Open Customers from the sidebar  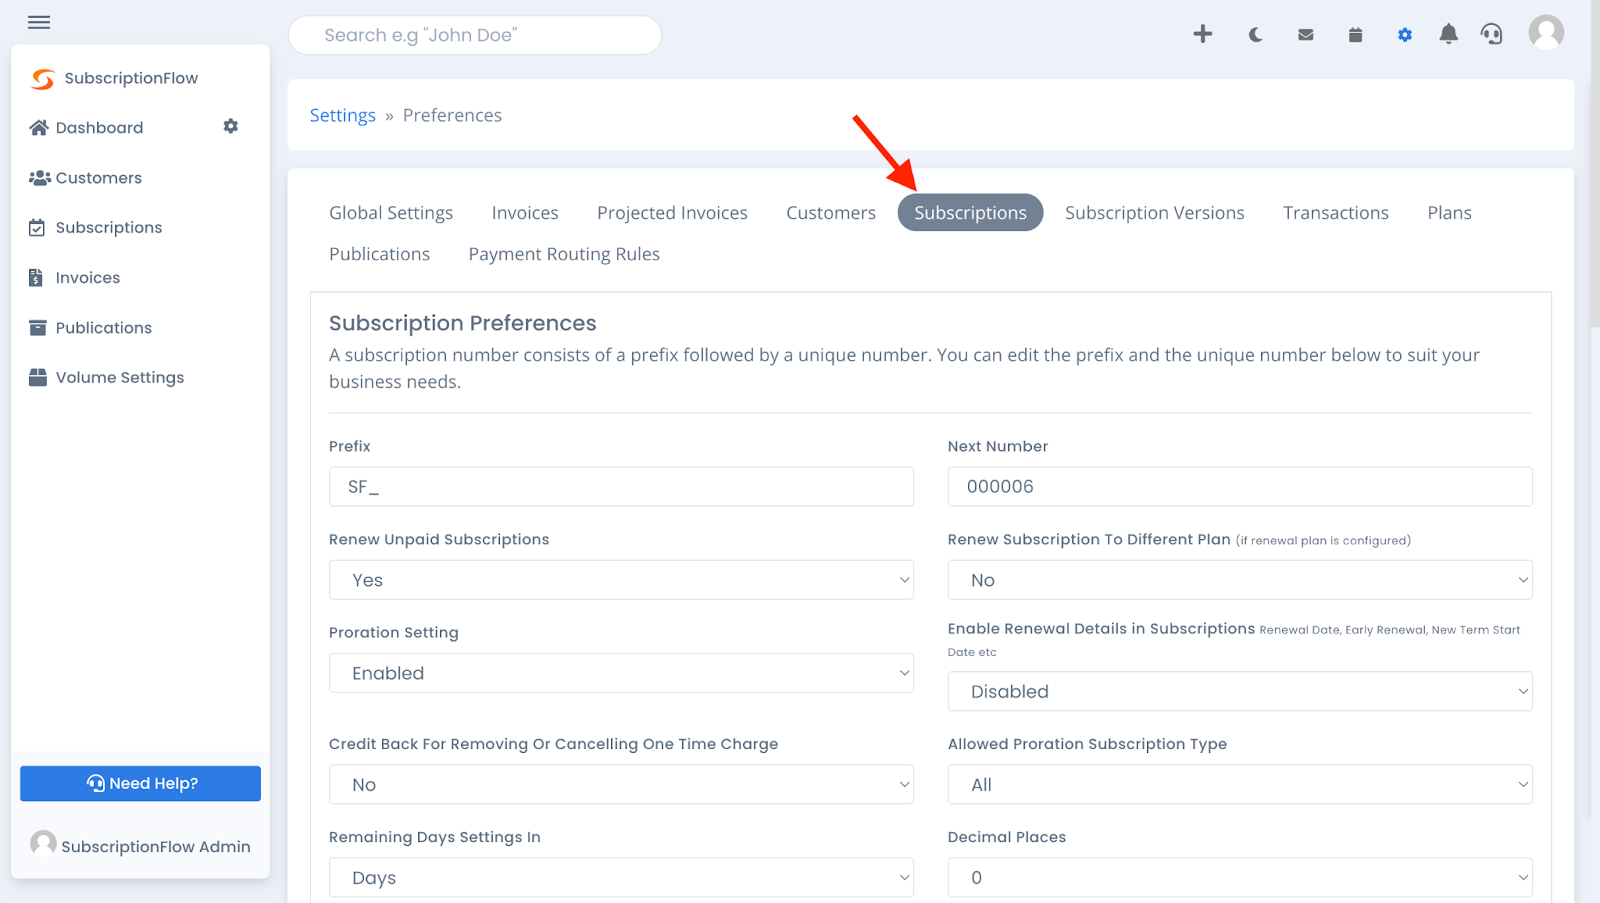pyautogui.click(x=99, y=177)
